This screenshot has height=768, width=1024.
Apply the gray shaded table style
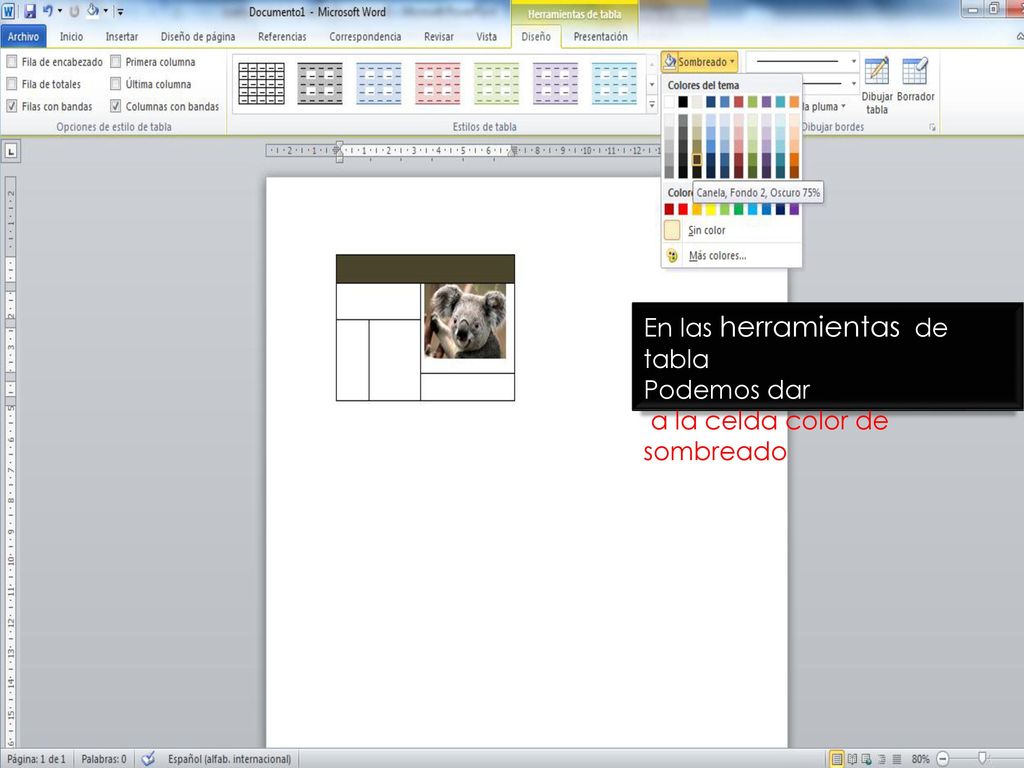(x=320, y=84)
